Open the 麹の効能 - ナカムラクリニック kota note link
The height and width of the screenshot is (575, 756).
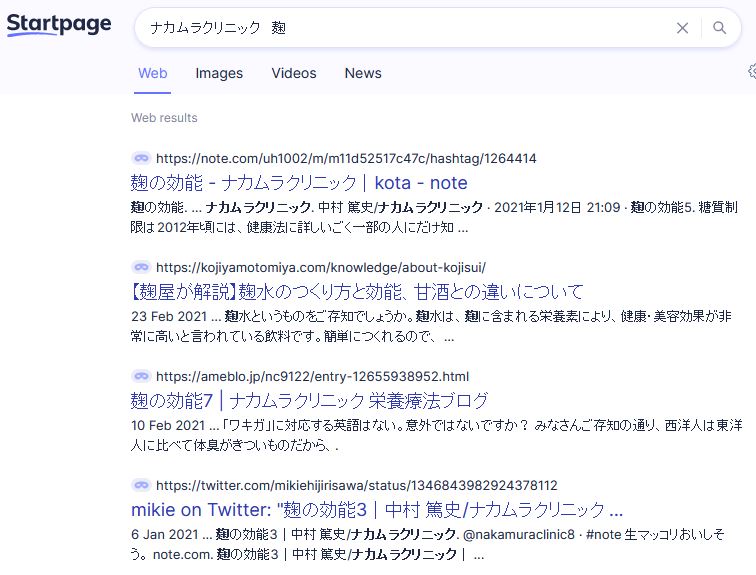click(299, 183)
